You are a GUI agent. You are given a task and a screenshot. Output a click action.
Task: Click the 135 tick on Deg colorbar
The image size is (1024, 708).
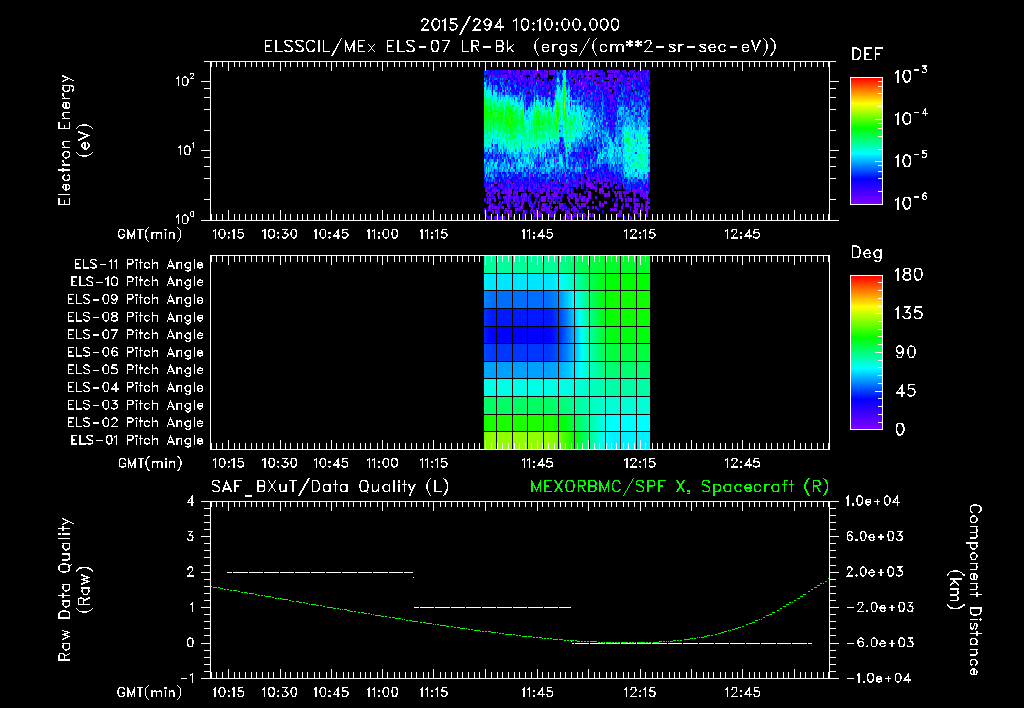(908, 314)
